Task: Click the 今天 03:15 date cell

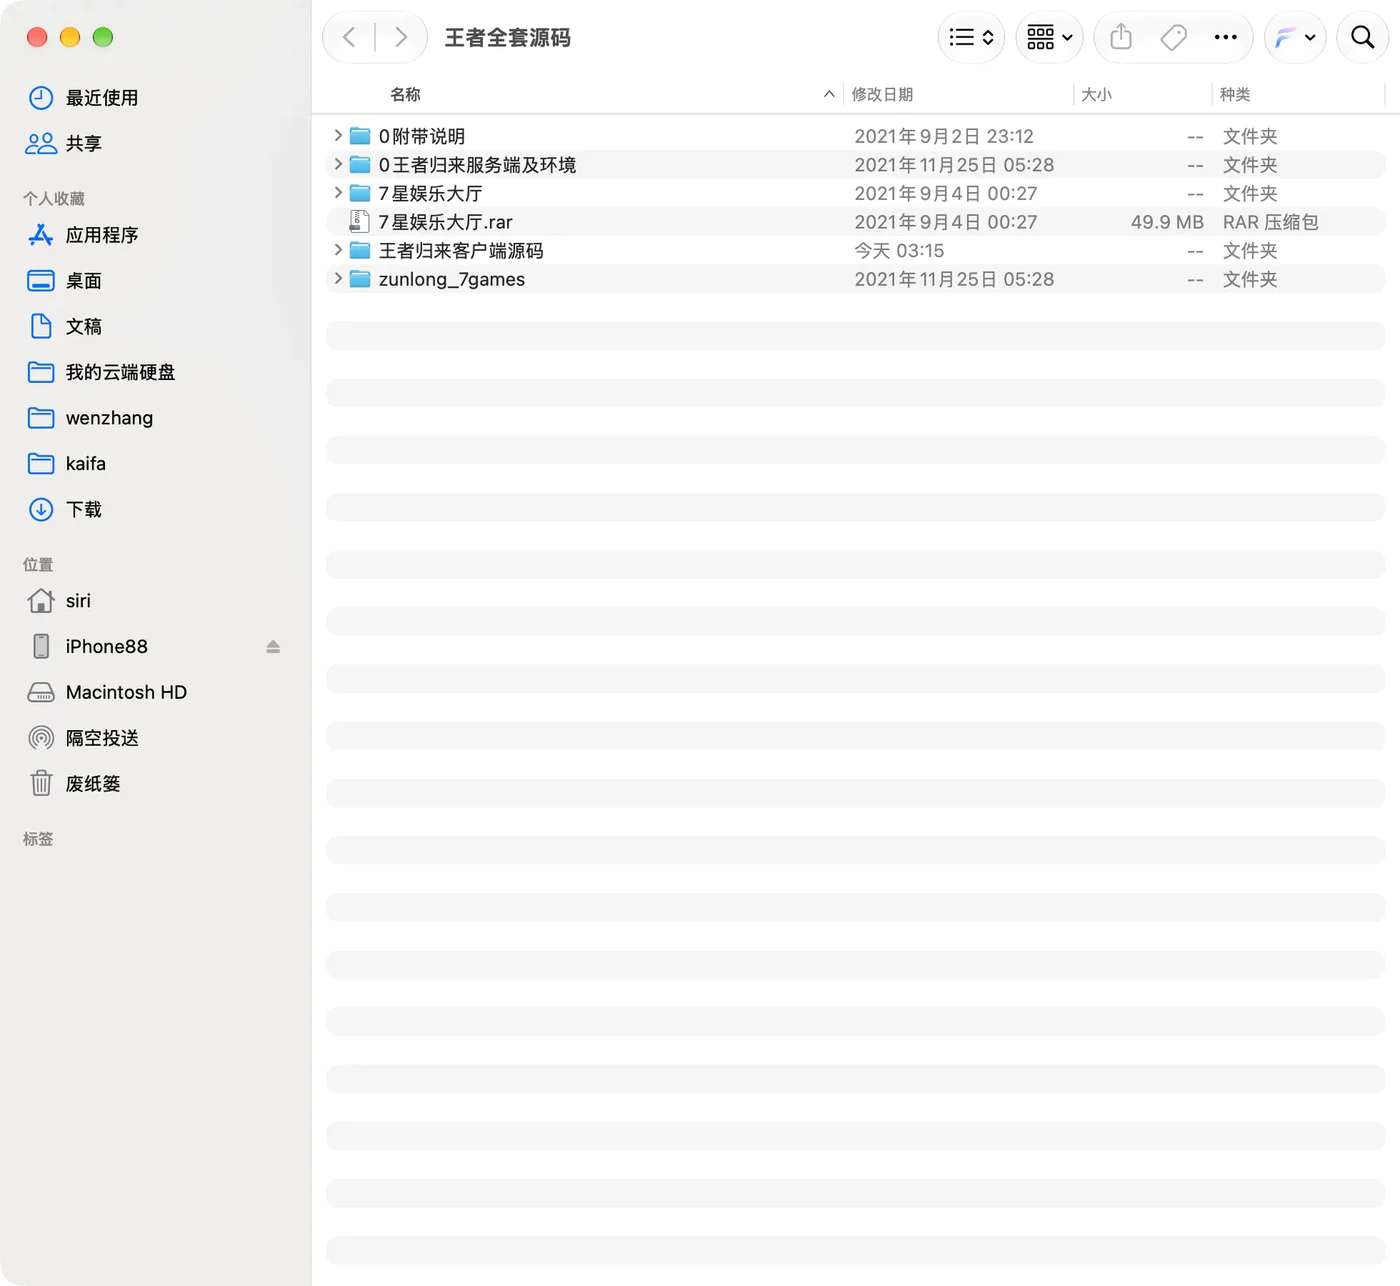Action: [899, 251]
